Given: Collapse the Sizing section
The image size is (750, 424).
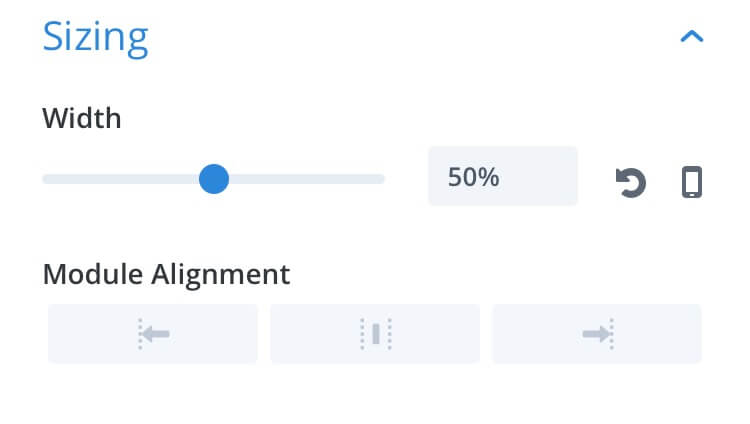Looking at the screenshot, I should click(x=692, y=36).
